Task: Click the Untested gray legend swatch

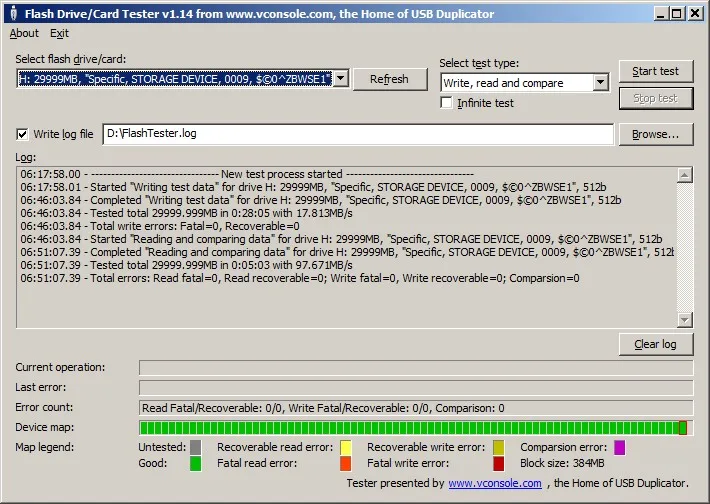Action: coord(195,447)
